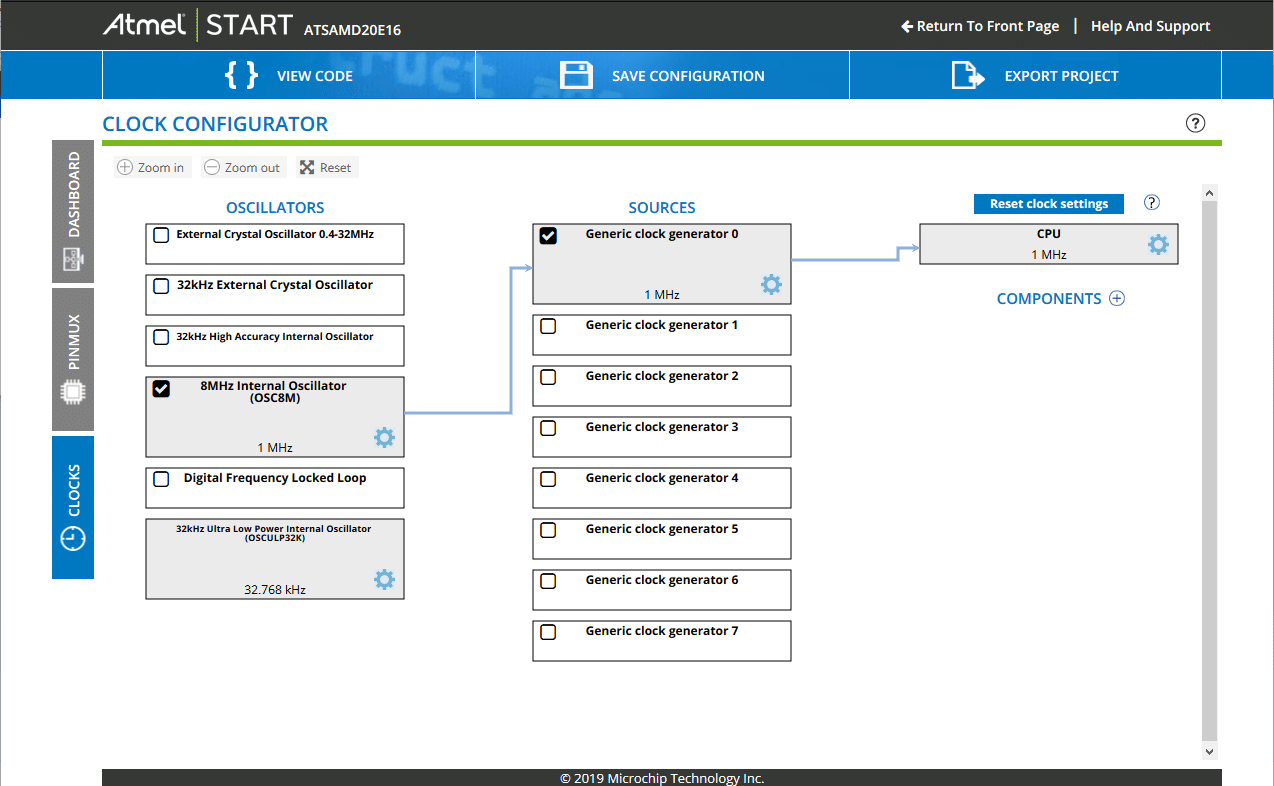The width and height of the screenshot is (1274, 786).
Task: Click ATSAMD20E16 device name
Action: [352, 30]
